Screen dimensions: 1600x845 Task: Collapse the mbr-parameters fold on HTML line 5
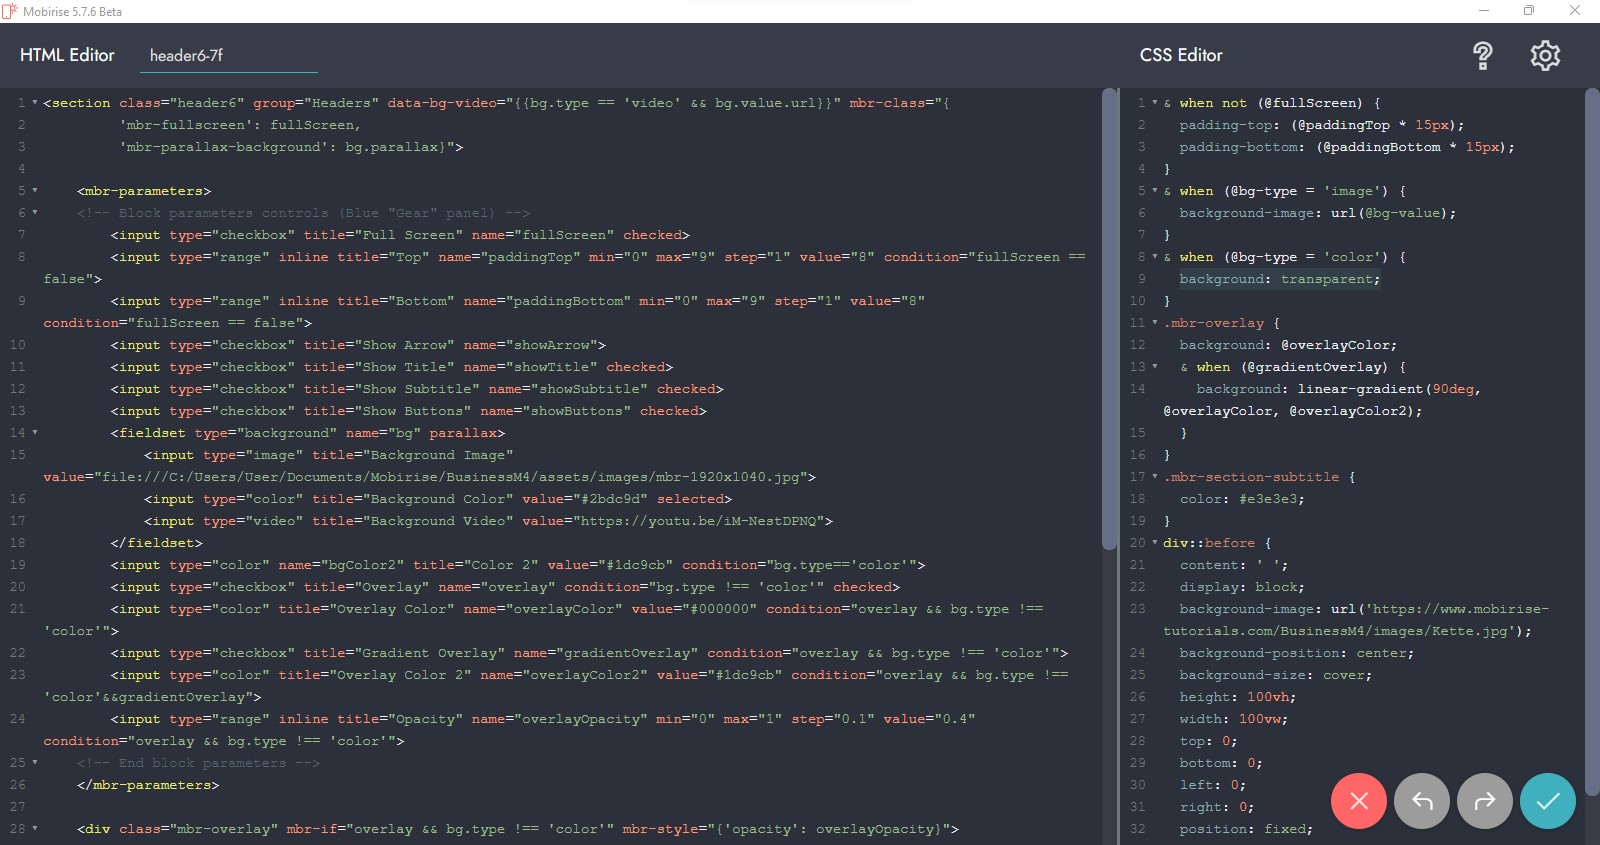35,191
